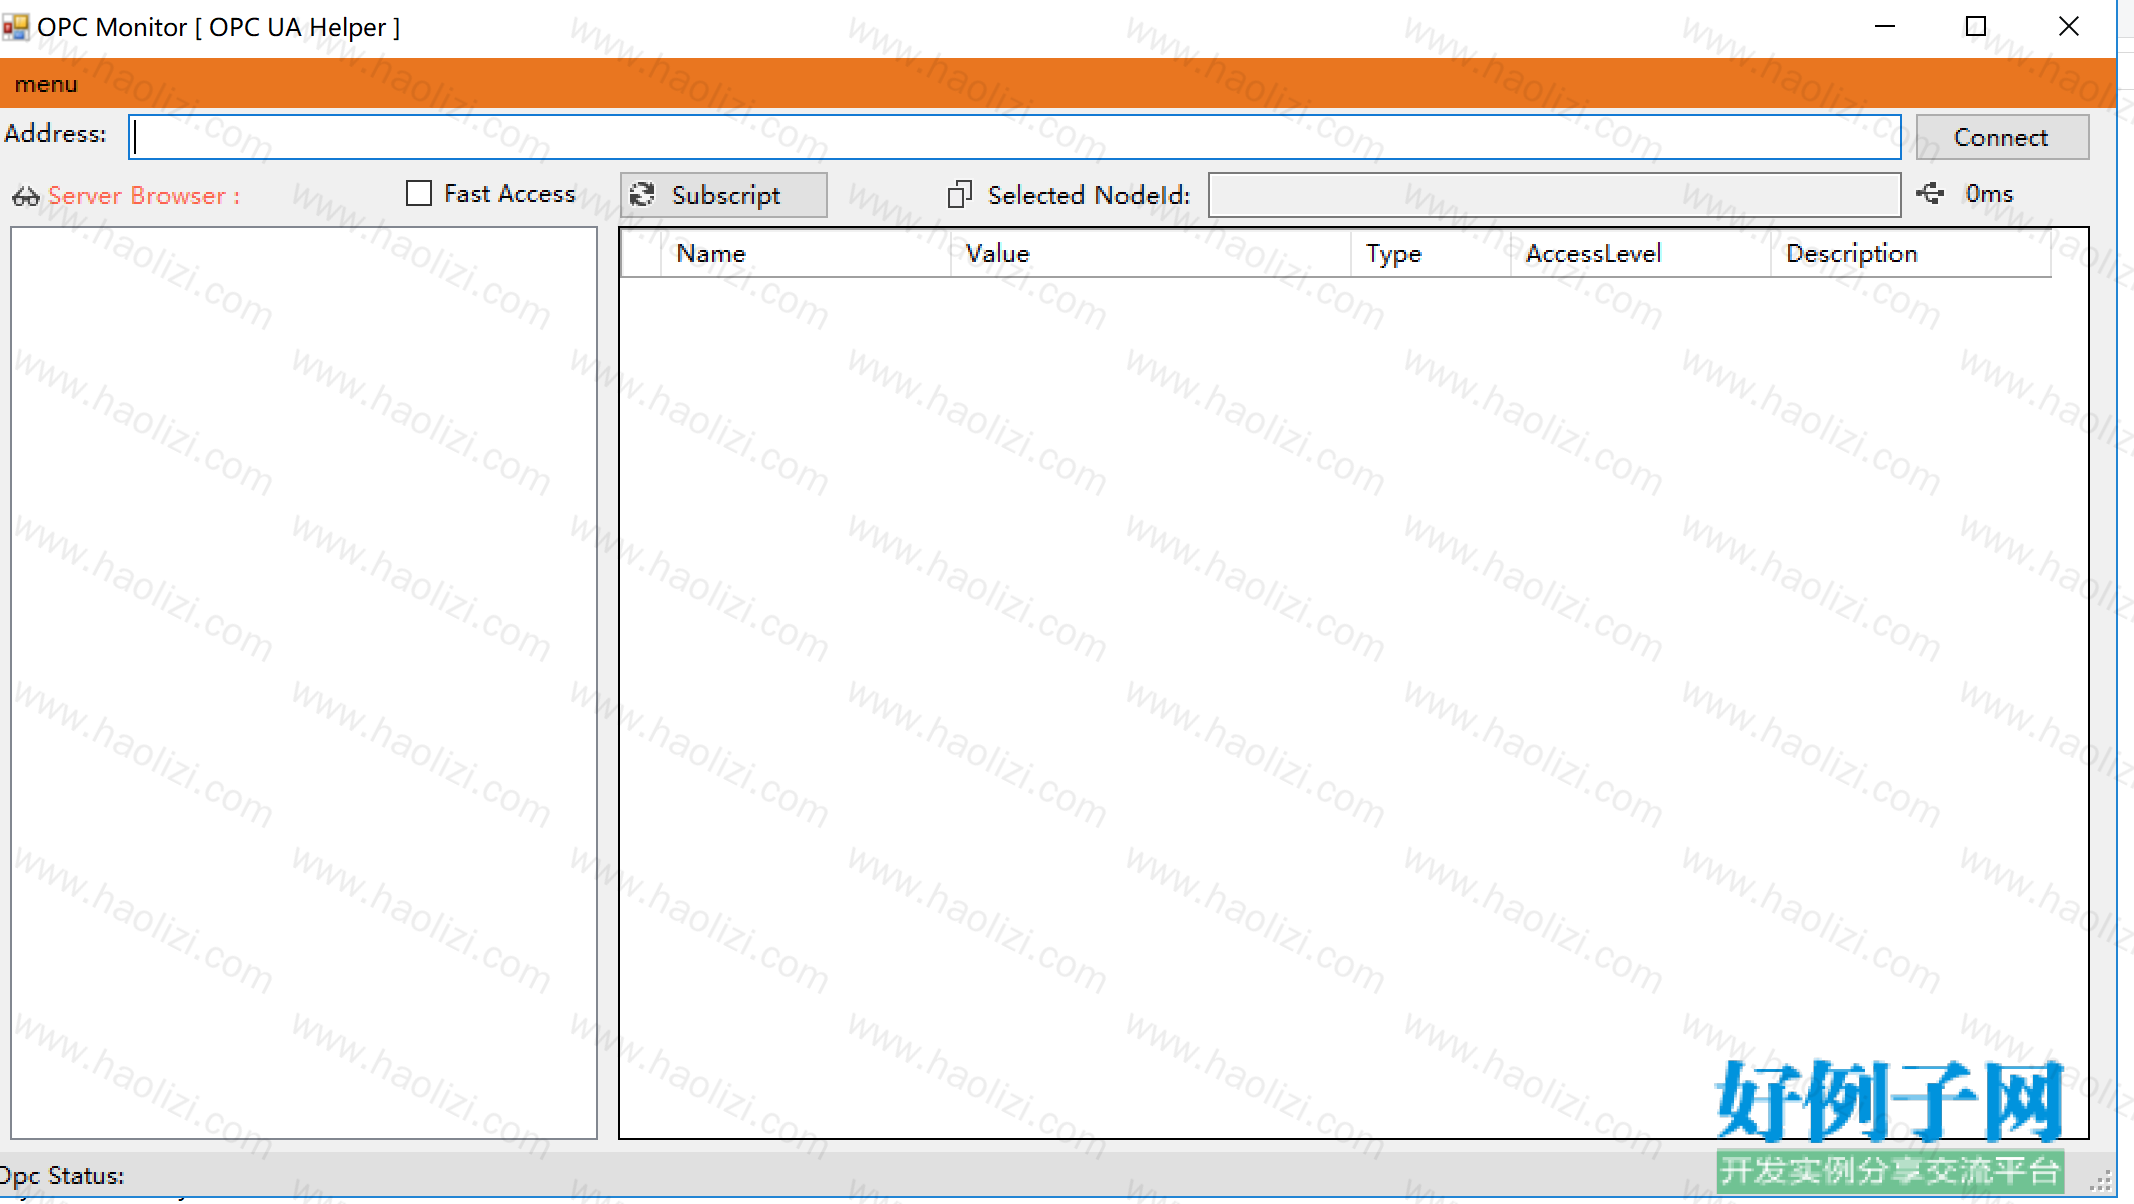Close the OPC Monitor window
Viewport: 2134px width, 1204px height.
tap(2069, 27)
